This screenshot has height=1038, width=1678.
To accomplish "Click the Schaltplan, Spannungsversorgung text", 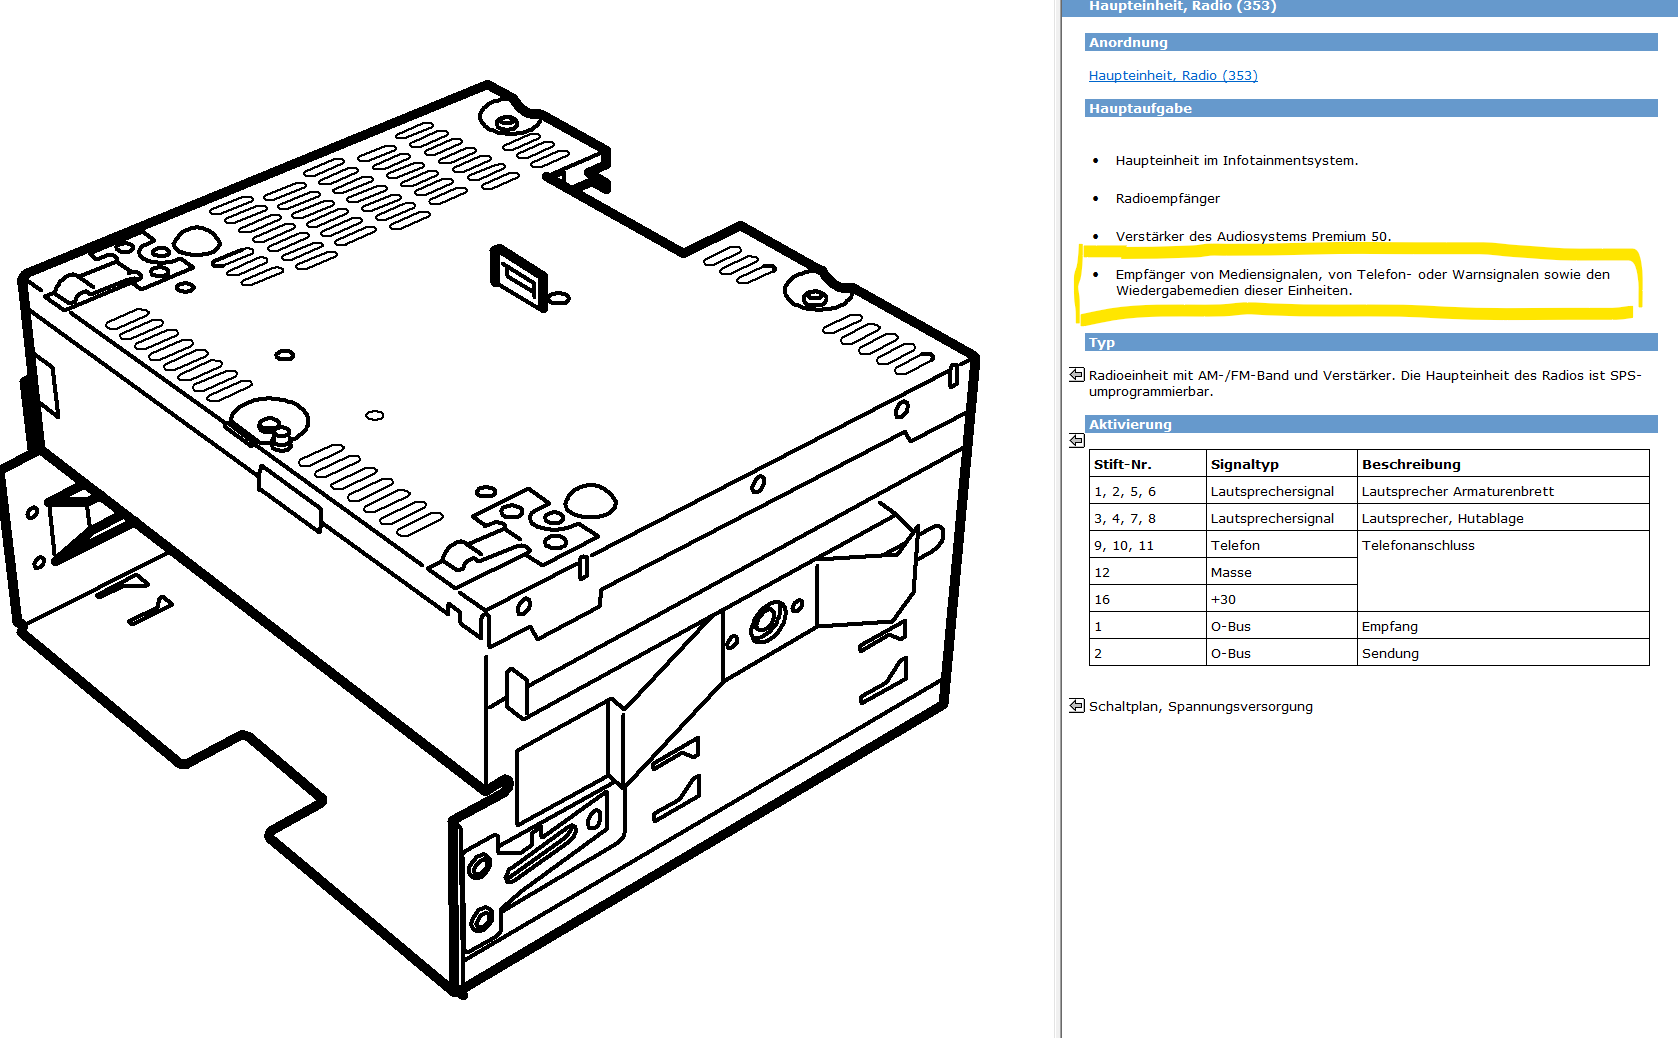I will pyautogui.click(x=1201, y=706).
